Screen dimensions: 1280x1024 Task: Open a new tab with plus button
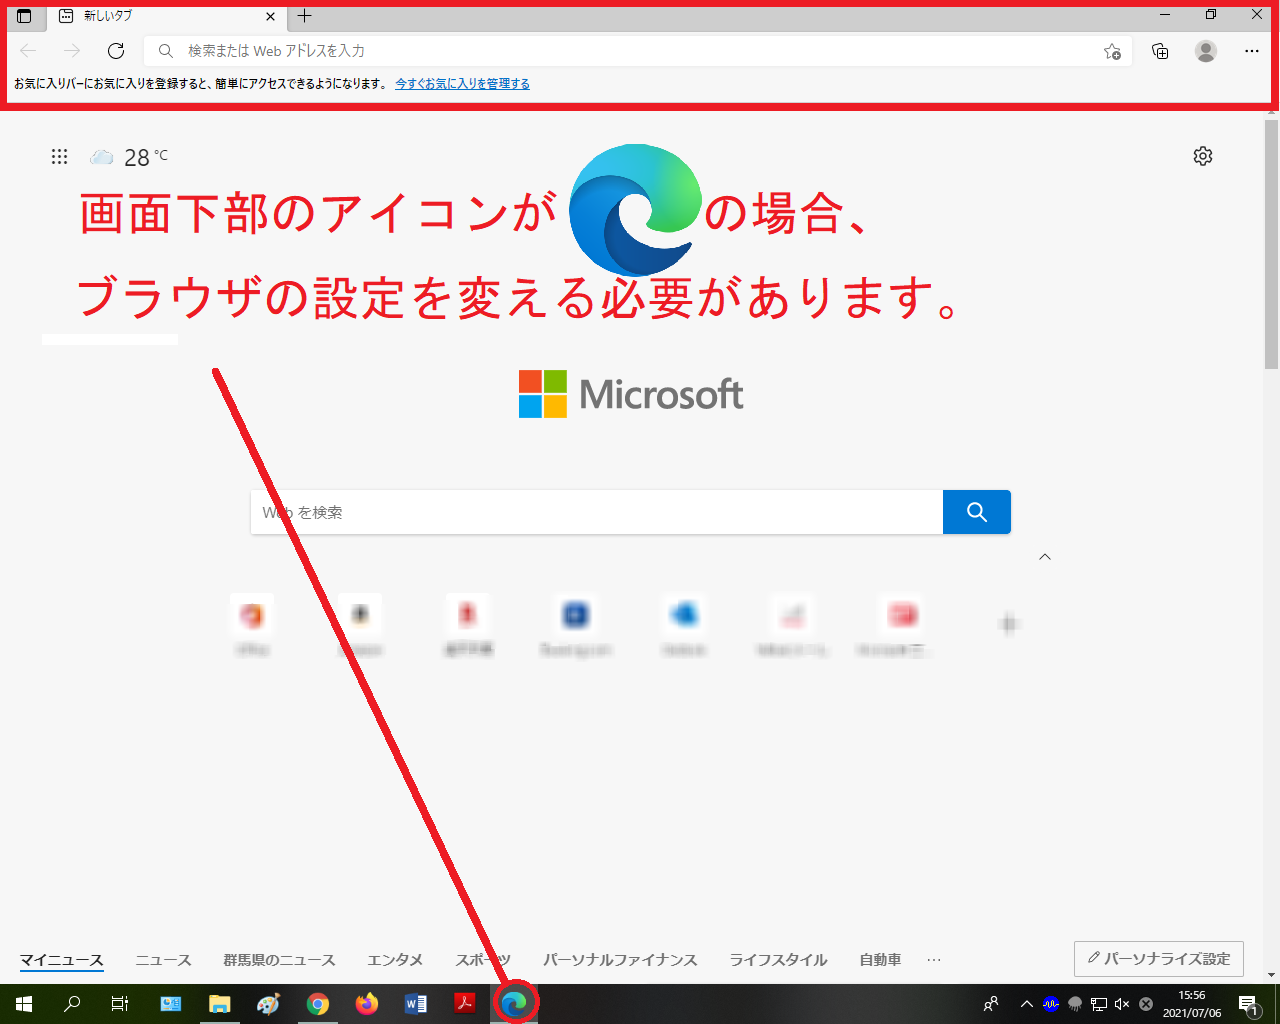pos(305,16)
